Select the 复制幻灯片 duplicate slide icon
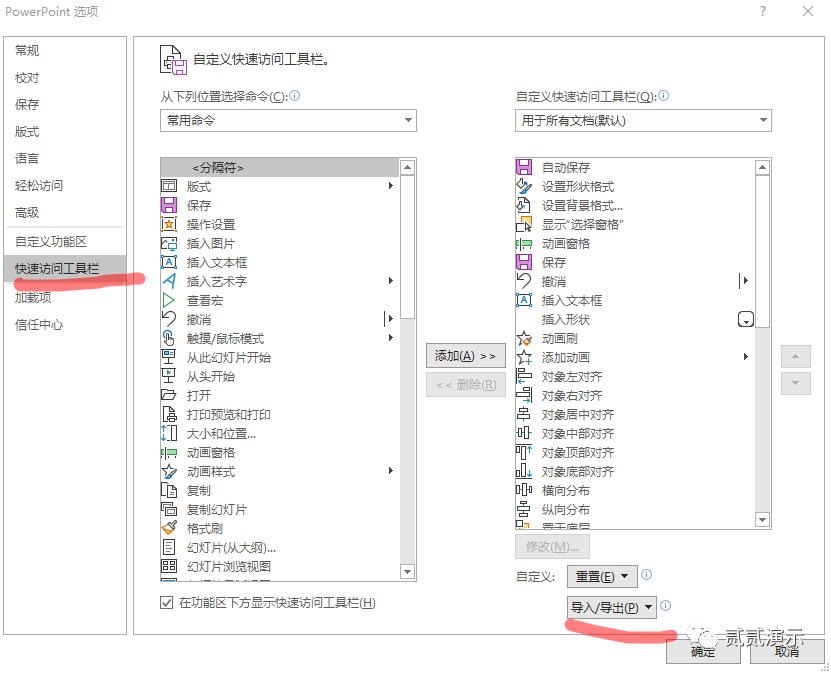The height and width of the screenshot is (673, 831). (x=169, y=509)
